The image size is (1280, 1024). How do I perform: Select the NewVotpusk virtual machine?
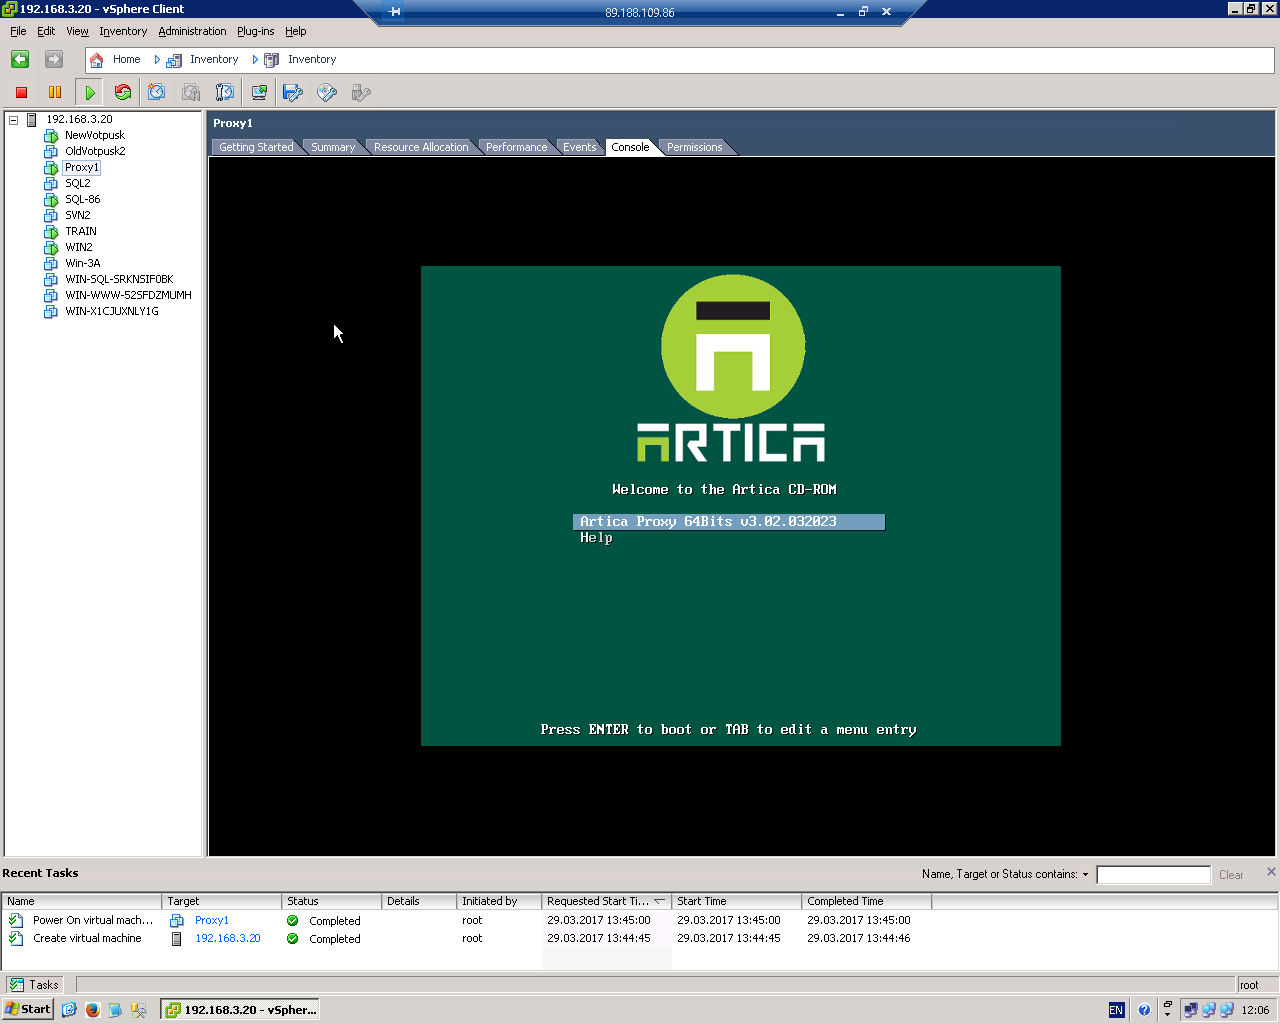pyautogui.click(x=95, y=135)
